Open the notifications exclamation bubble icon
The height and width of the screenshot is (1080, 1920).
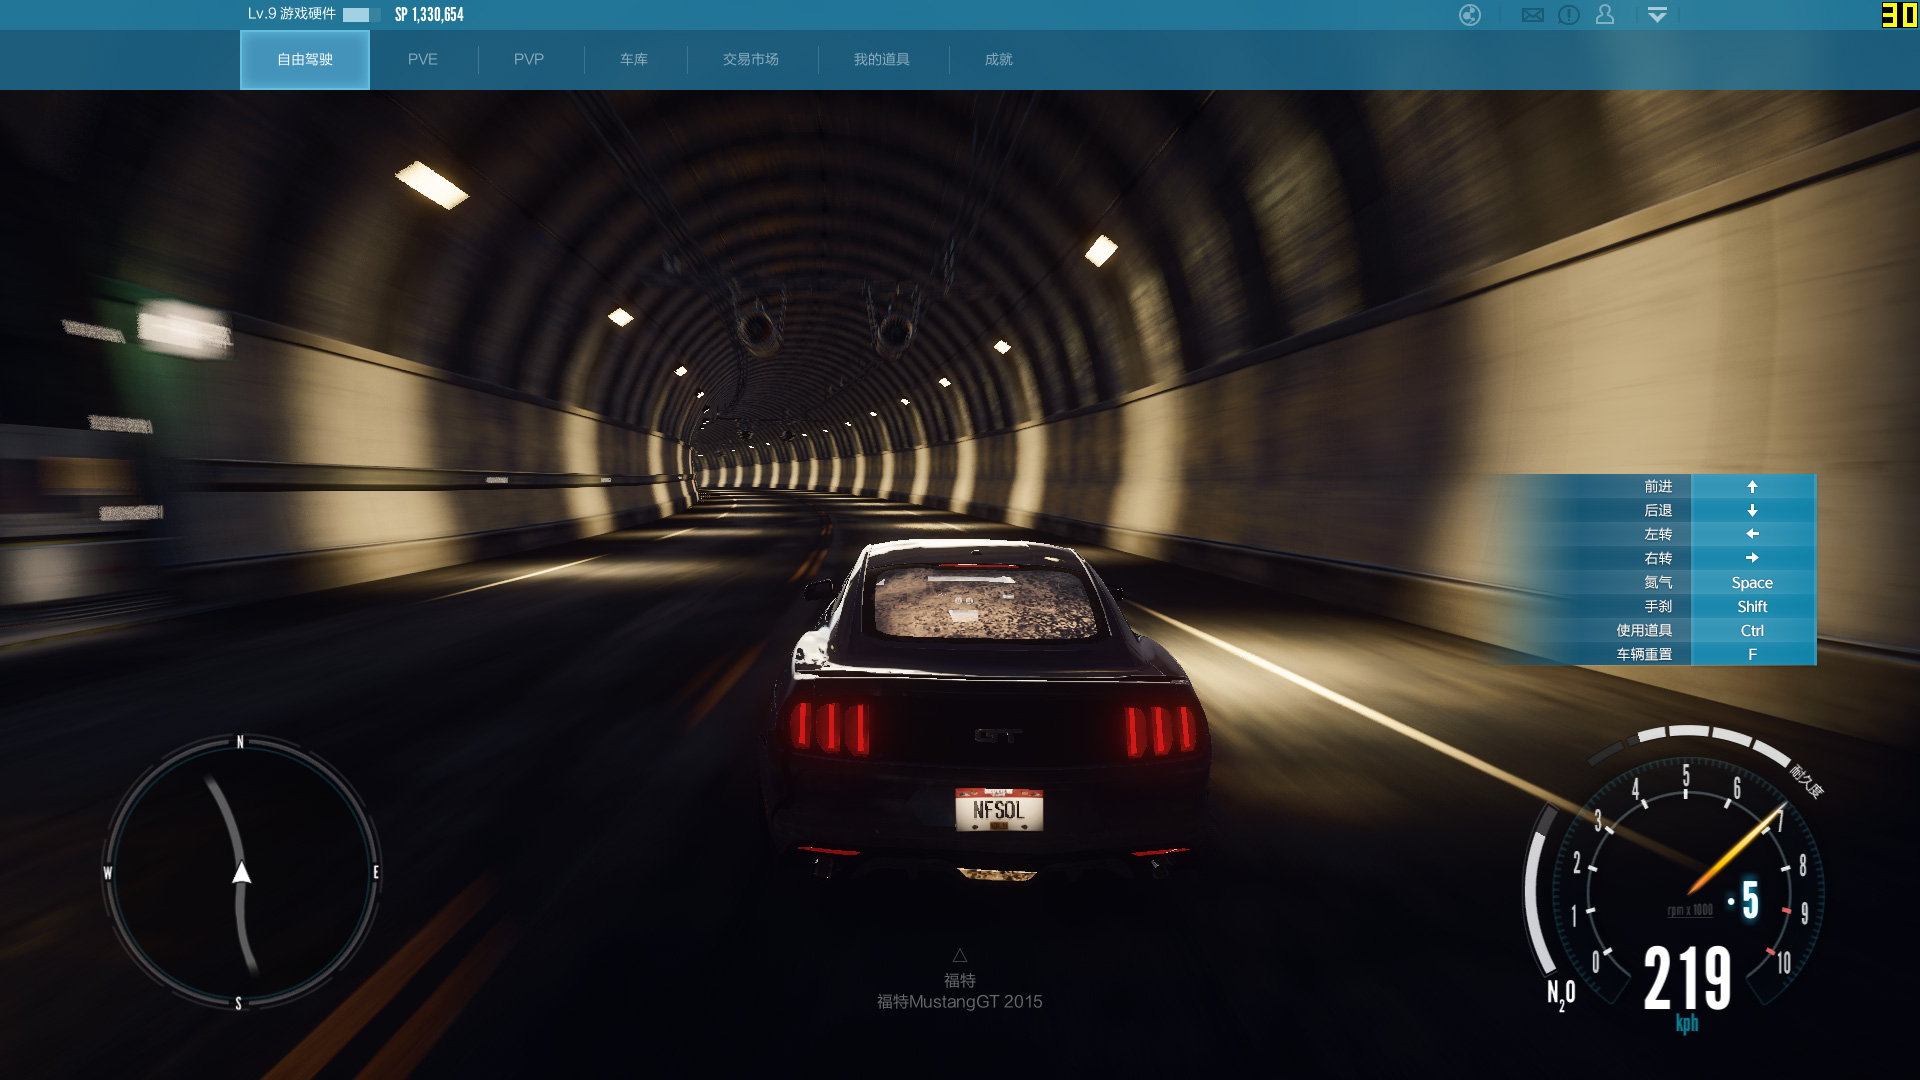point(1569,15)
